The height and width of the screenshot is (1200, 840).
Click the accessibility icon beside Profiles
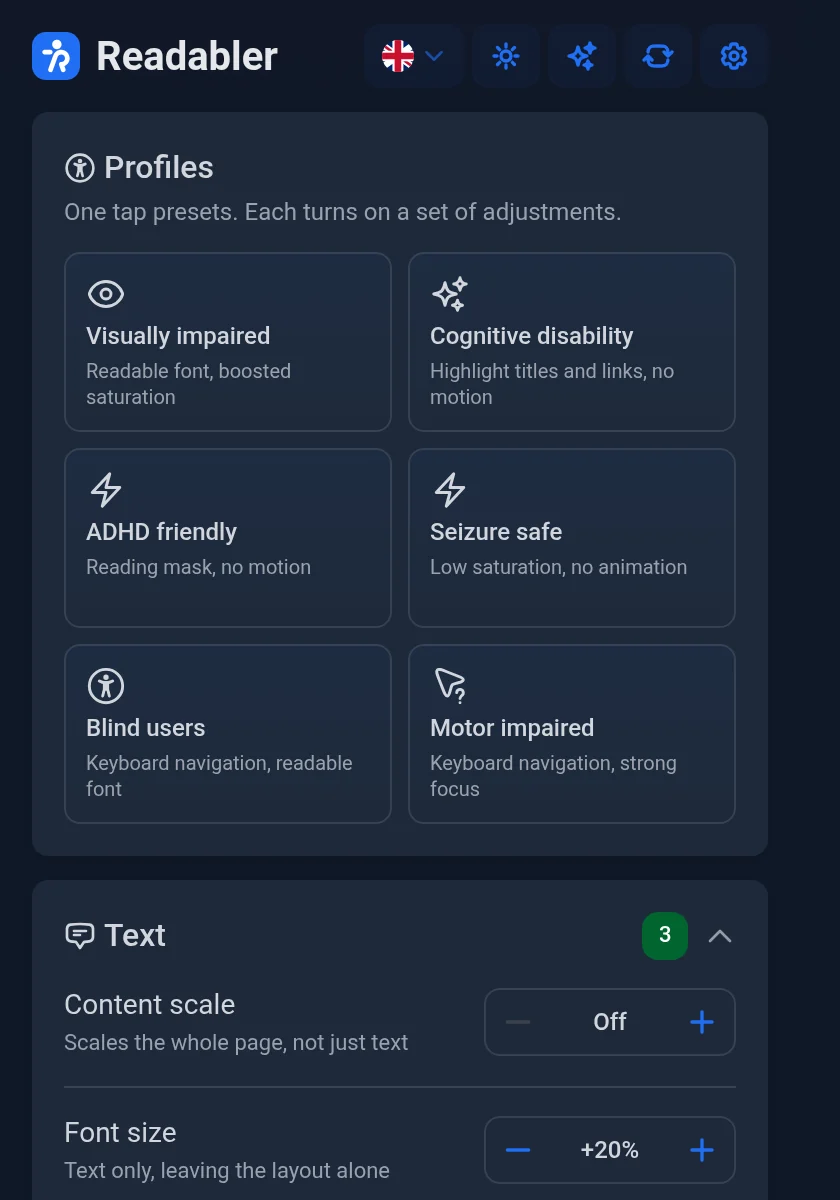click(x=79, y=167)
